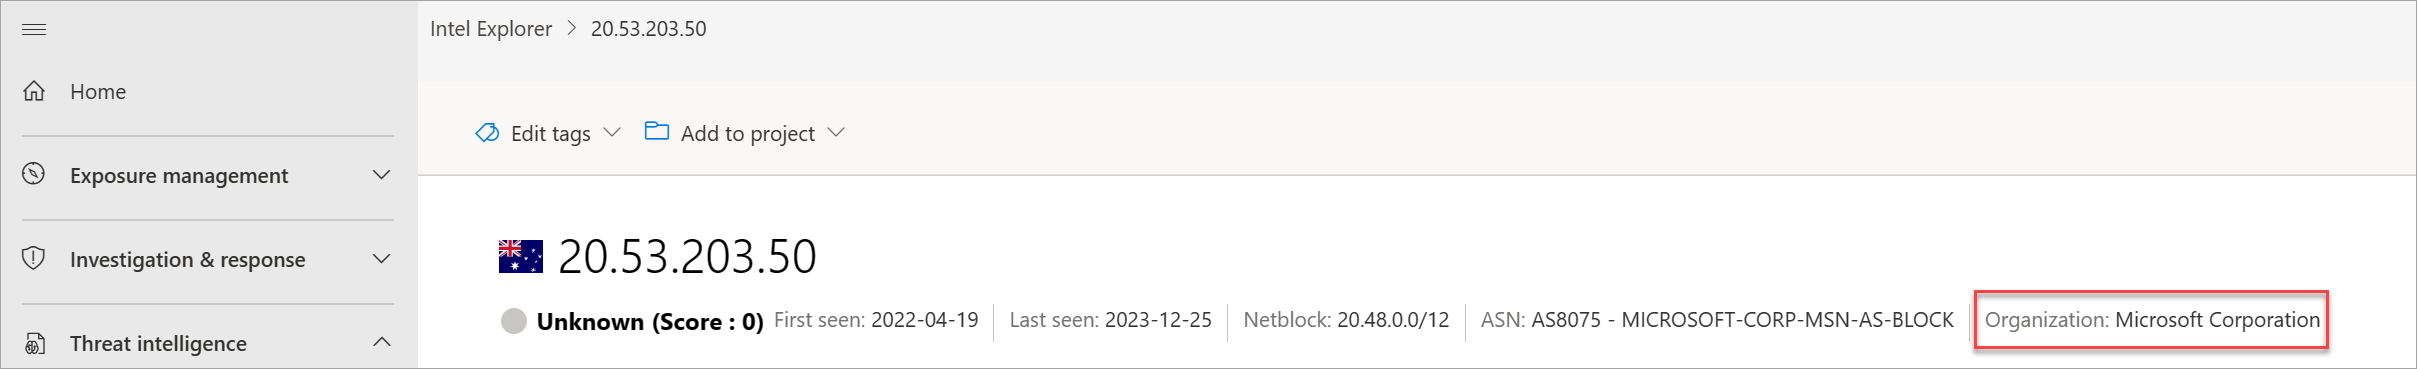Open the Edit tags dropdown arrow
The image size is (2417, 369).
[x=613, y=132]
